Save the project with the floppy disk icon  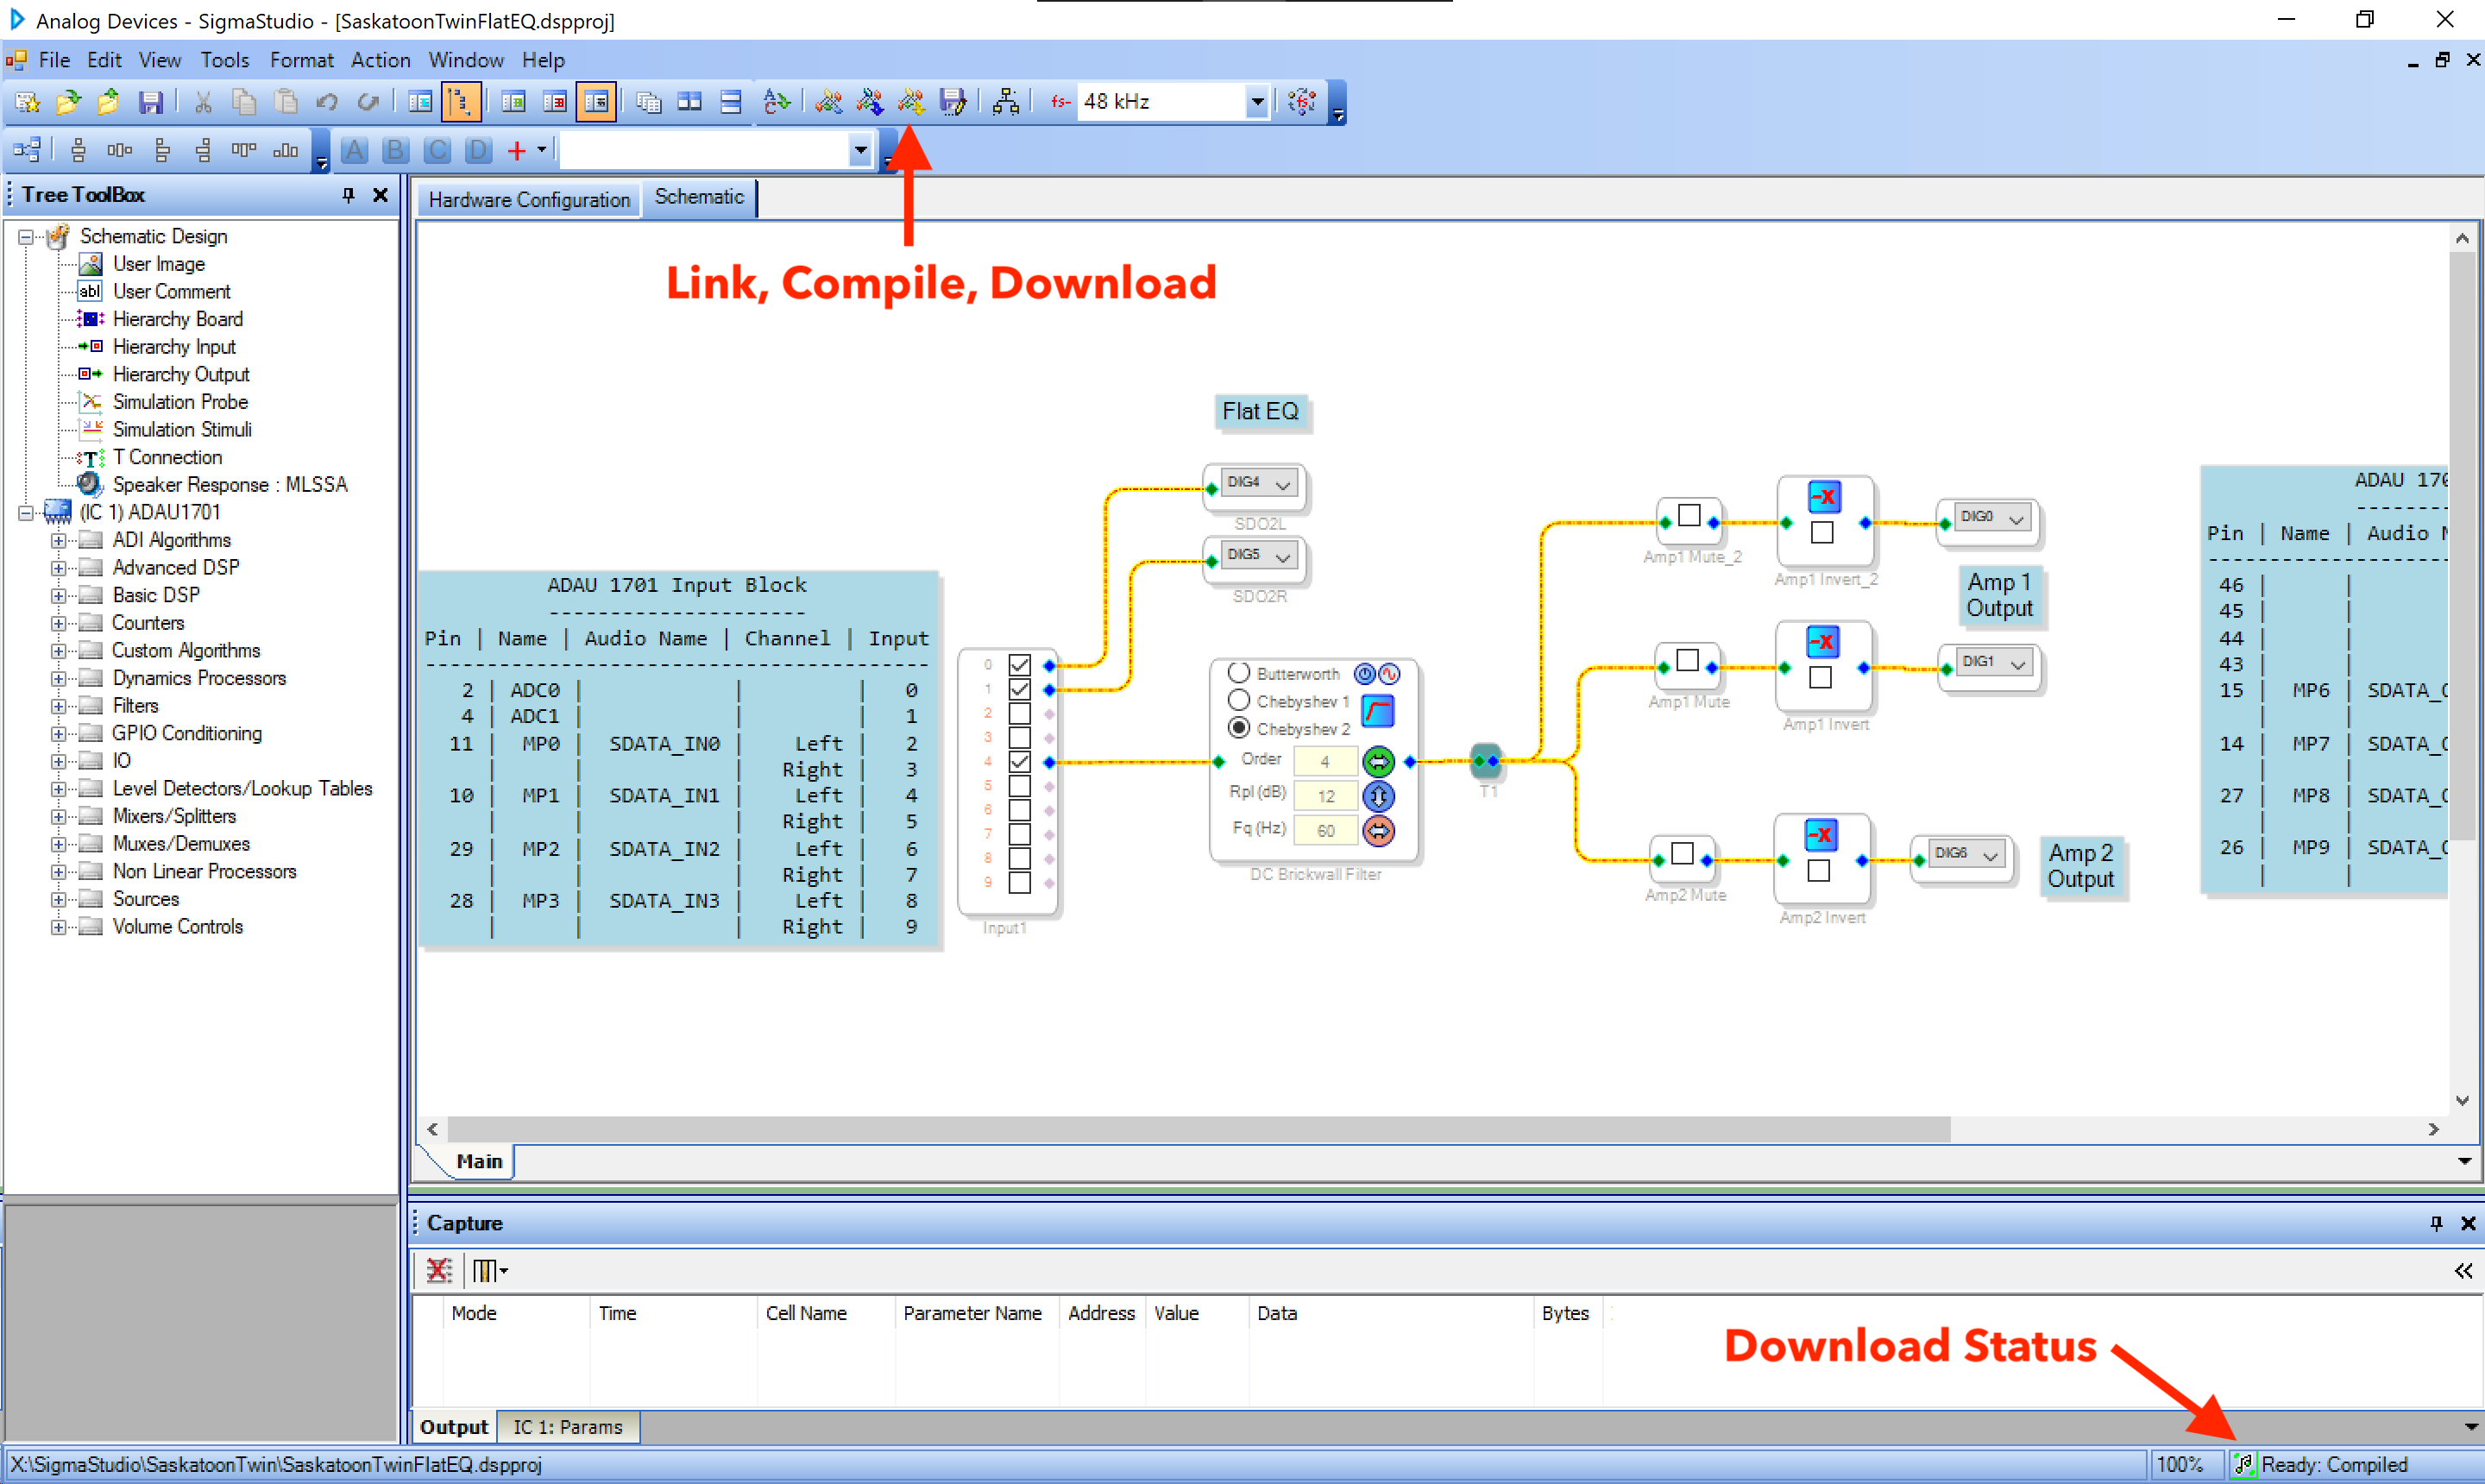(150, 102)
